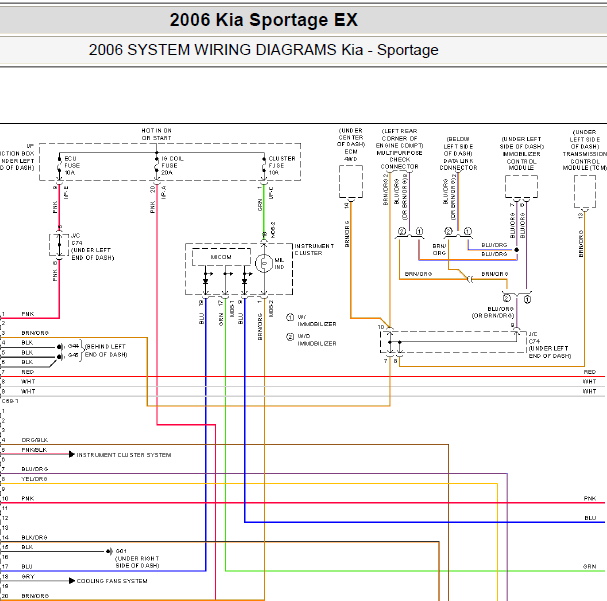
Task: Click the Cooling Fans System arrow
Action: click(72, 580)
